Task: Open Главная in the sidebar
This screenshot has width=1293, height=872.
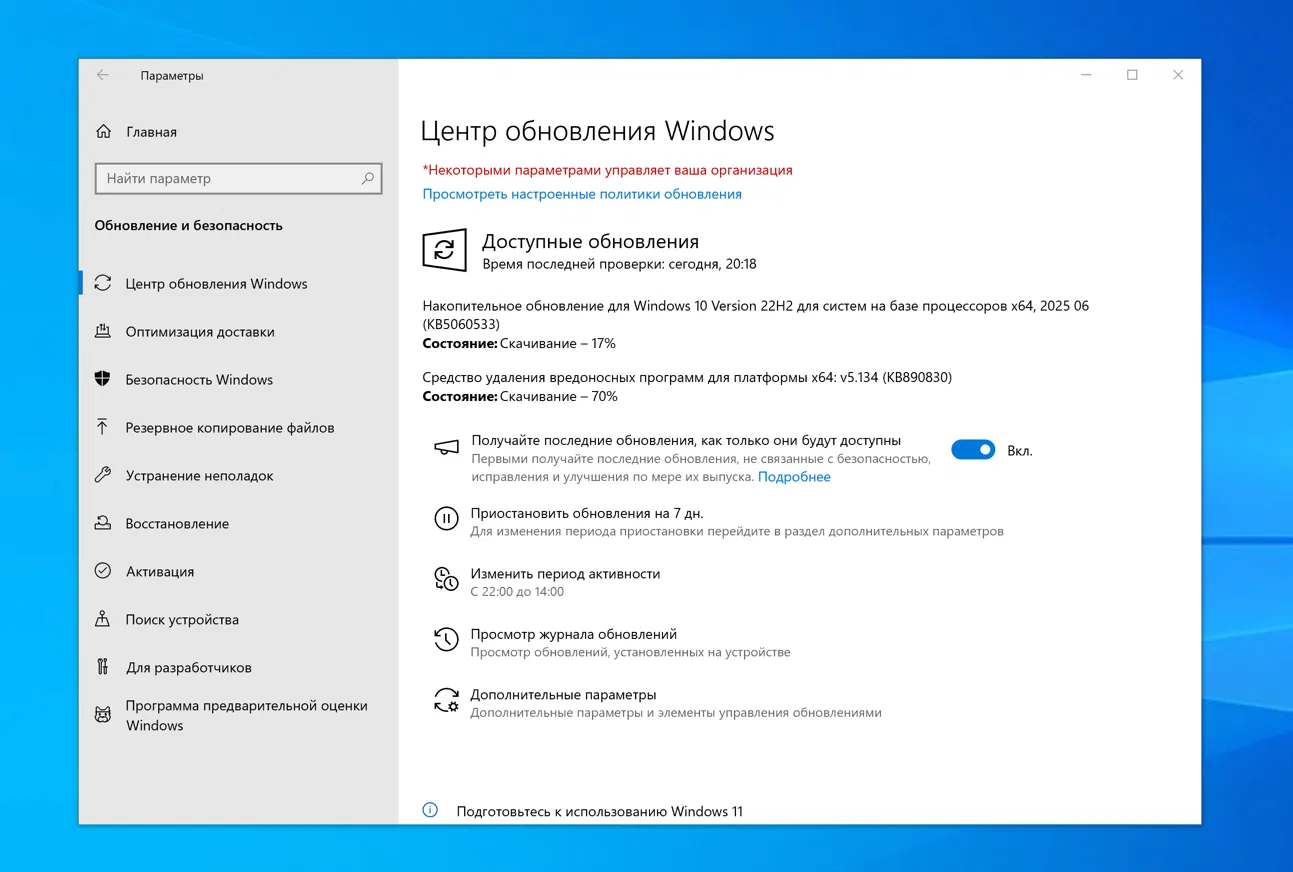Action: click(152, 132)
